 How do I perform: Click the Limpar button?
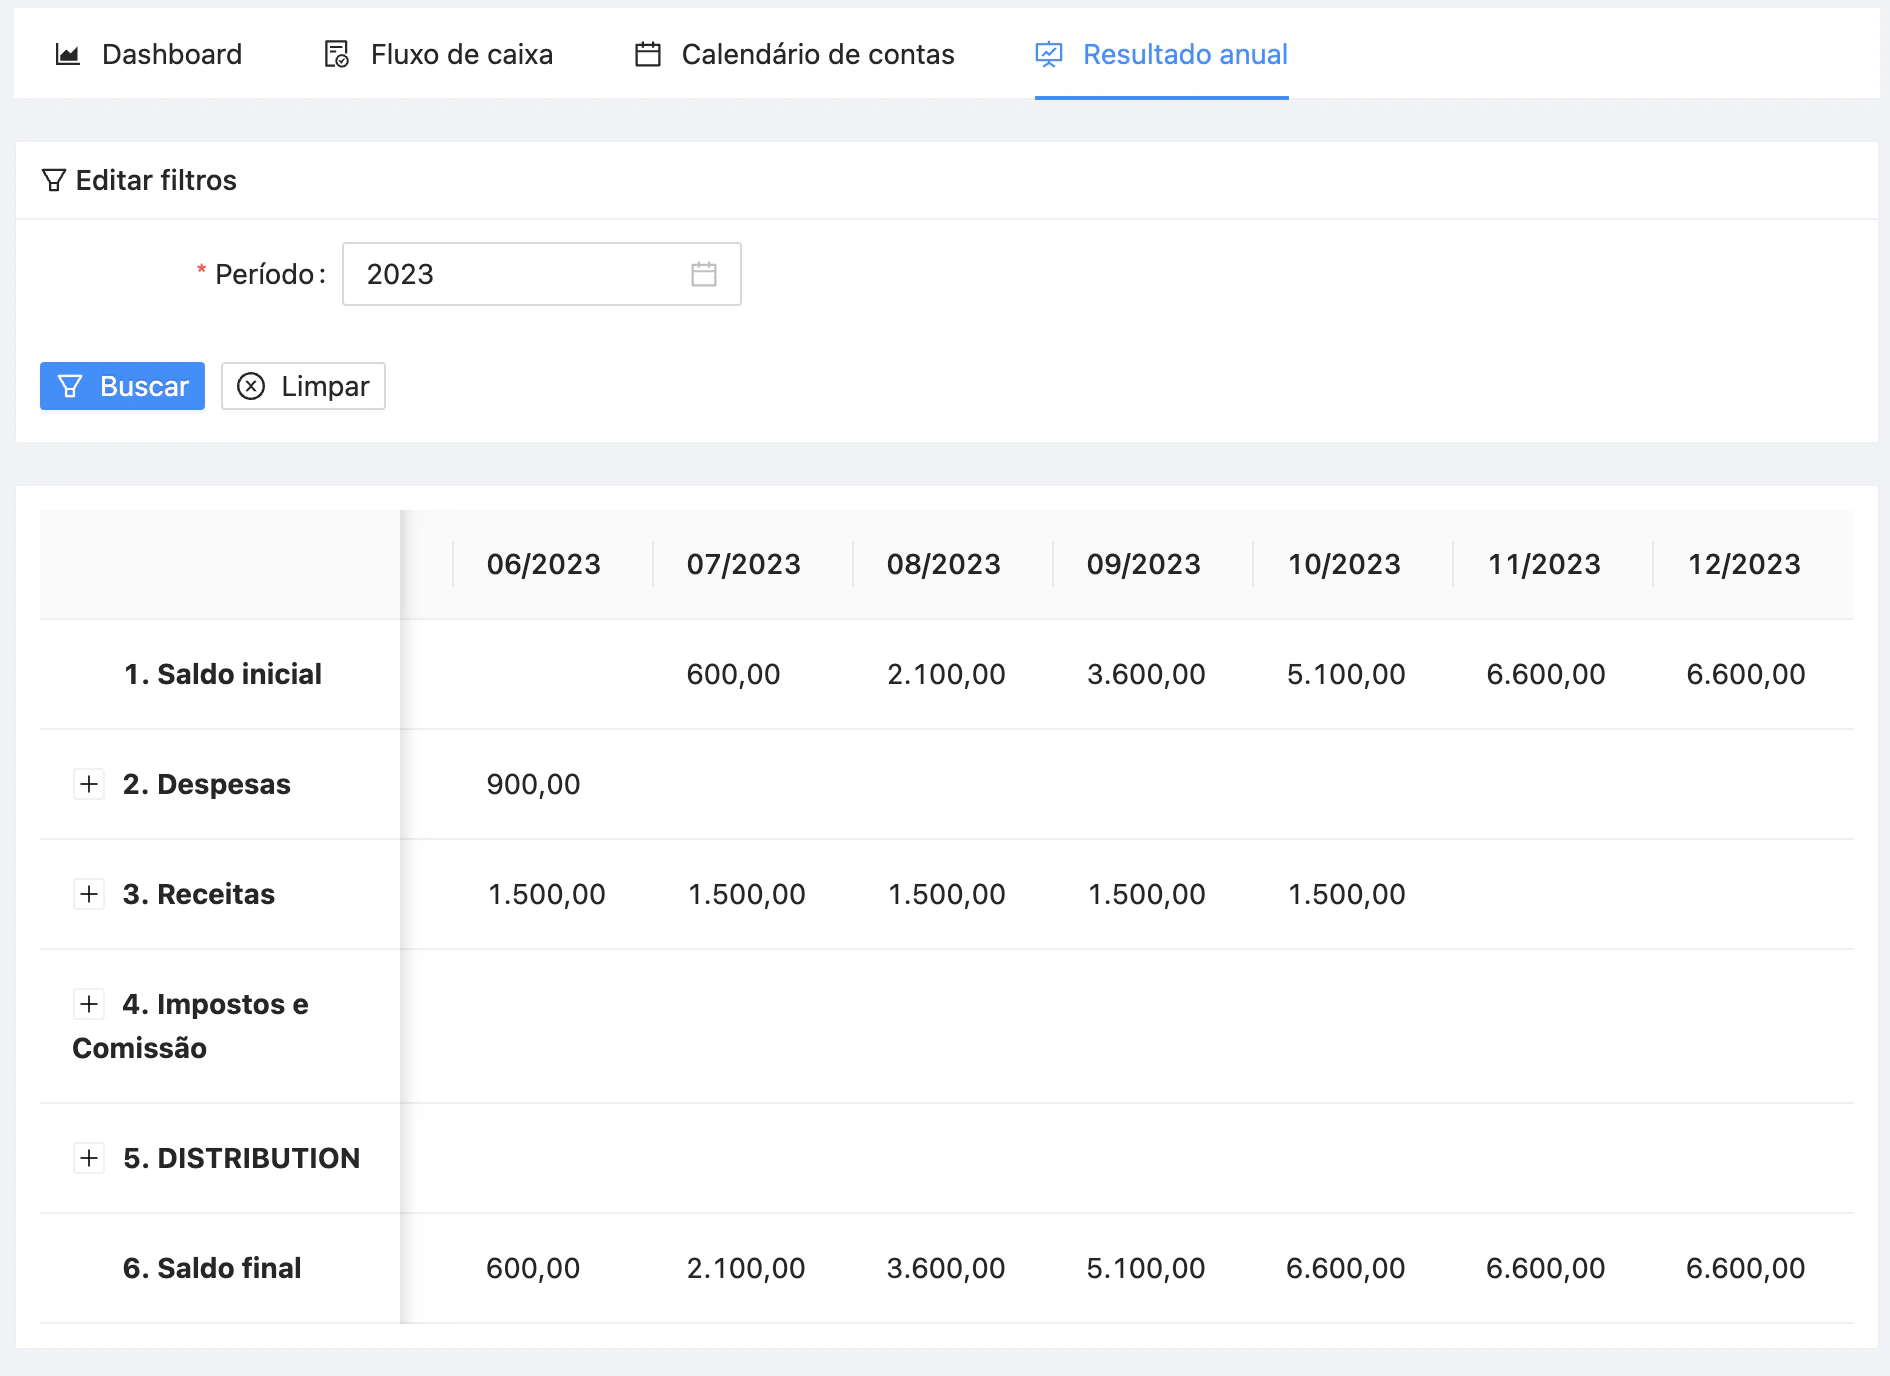click(303, 385)
